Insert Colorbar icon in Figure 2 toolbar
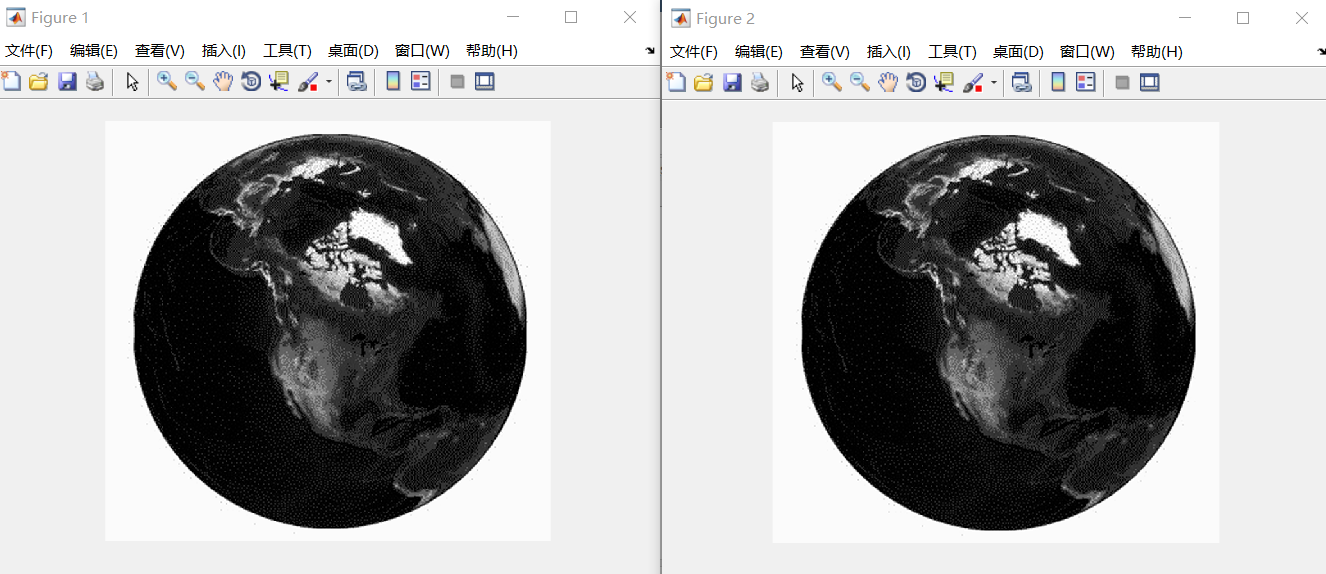The width and height of the screenshot is (1326, 574). tap(1058, 82)
